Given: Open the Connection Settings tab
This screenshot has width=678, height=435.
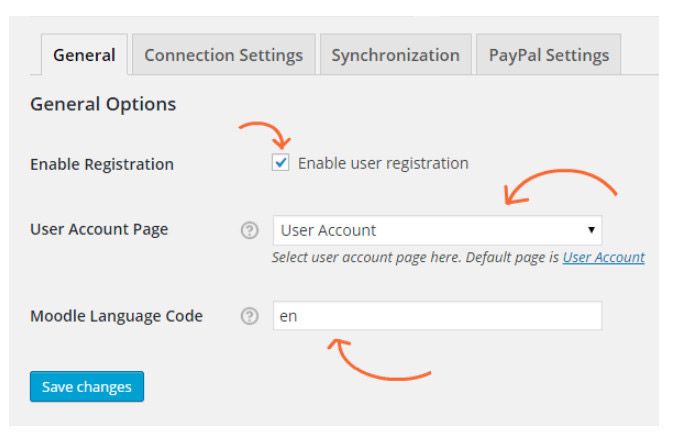Looking at the screenshot, I should point(223,55).
